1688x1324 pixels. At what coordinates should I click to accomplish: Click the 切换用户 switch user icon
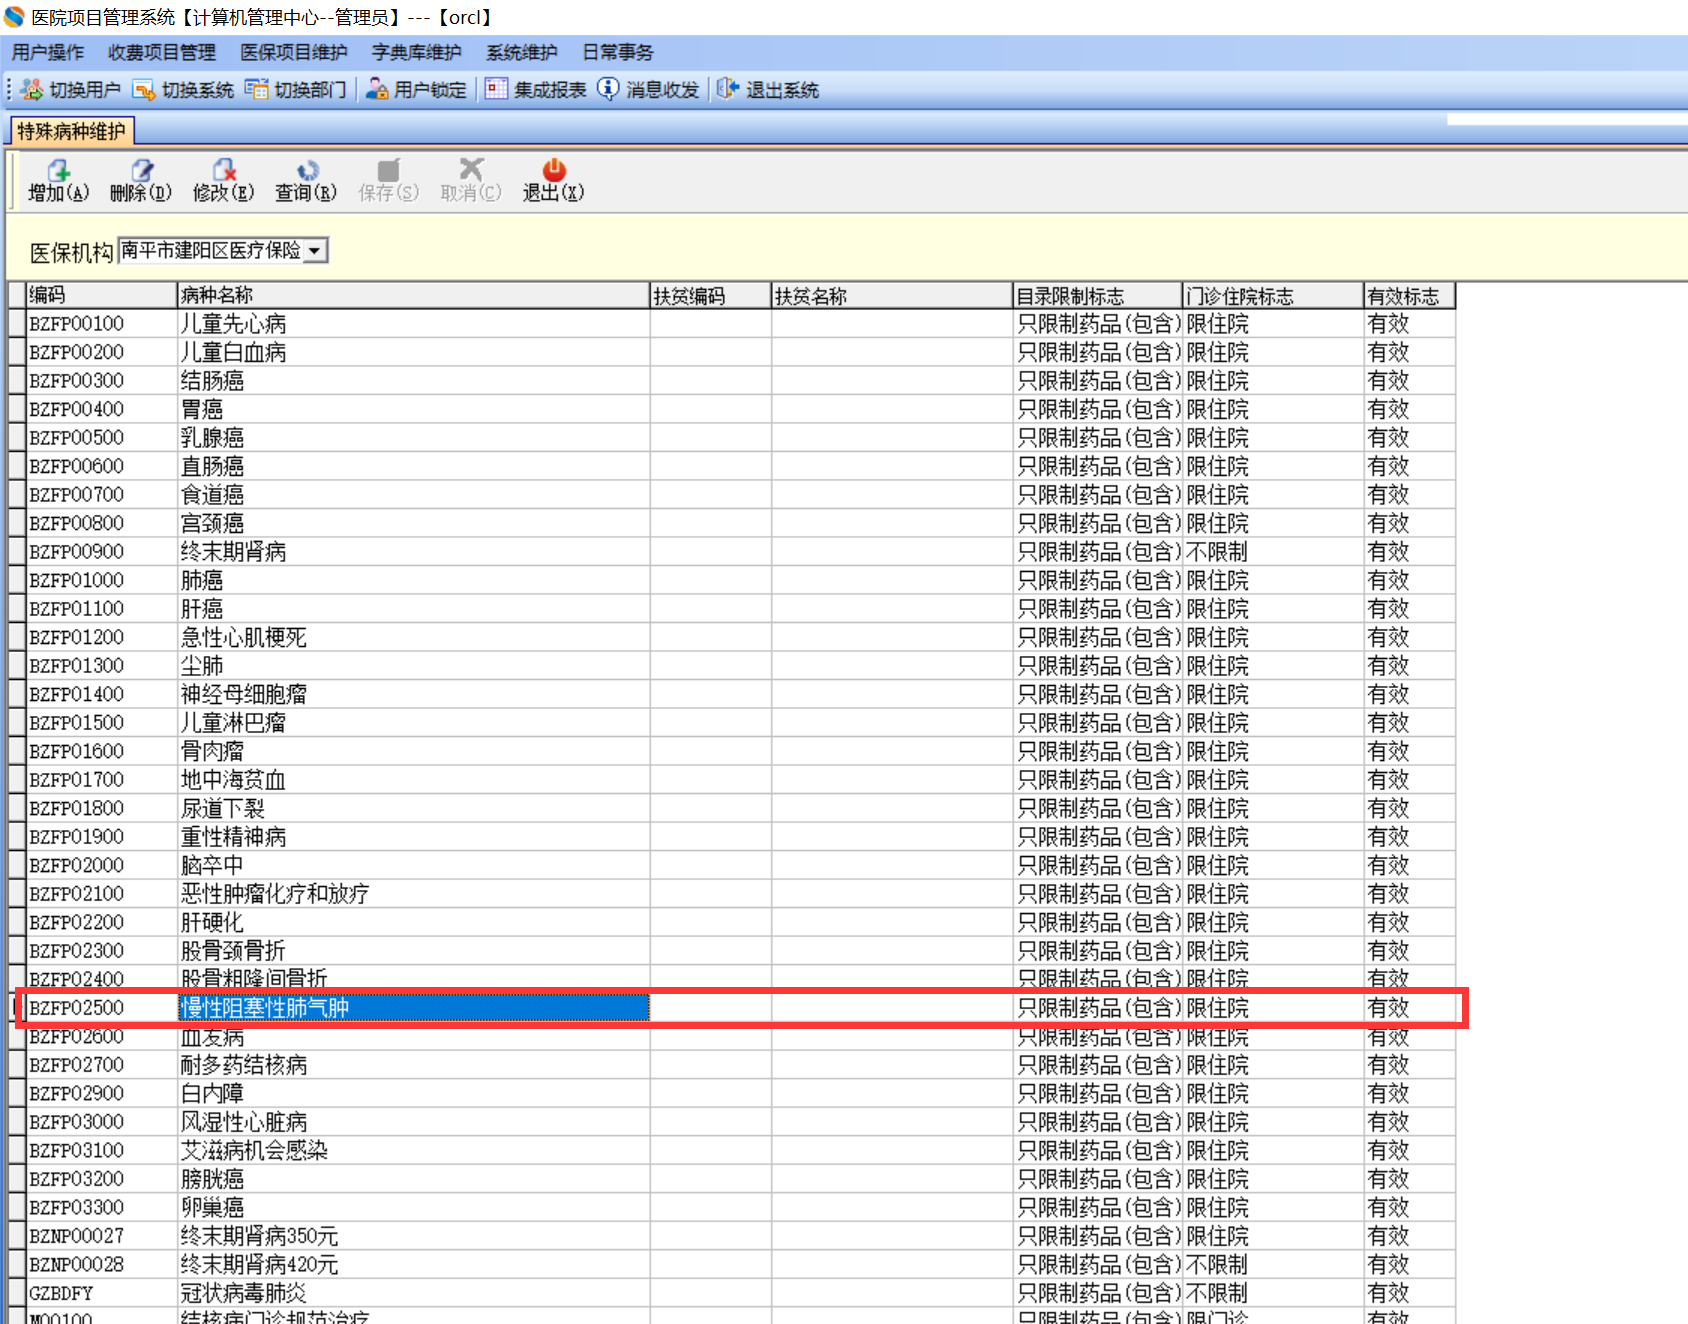pos(32,90)
